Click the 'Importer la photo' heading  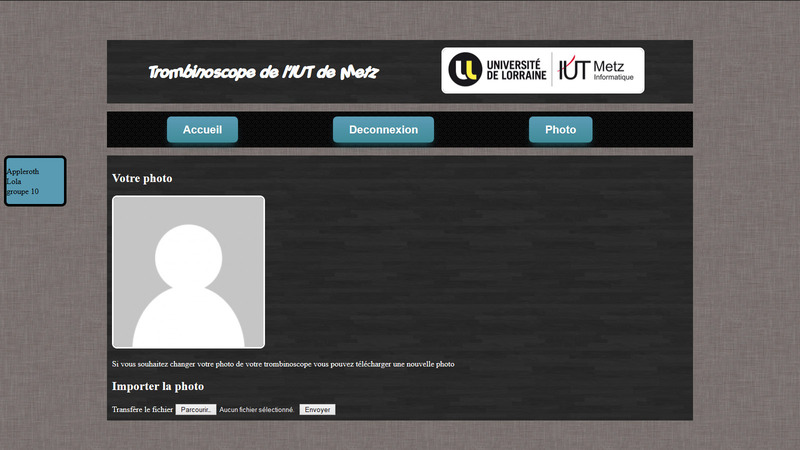click(158, 386)
